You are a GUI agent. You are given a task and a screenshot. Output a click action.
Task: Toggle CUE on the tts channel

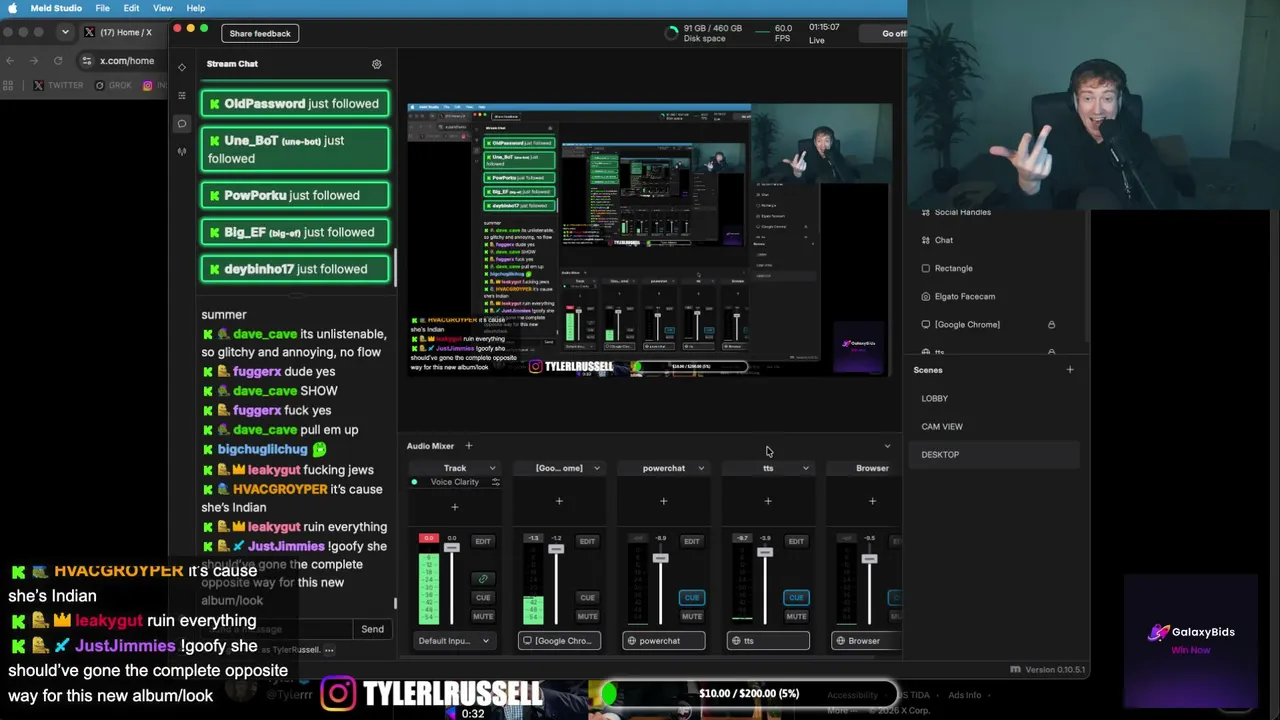click(796, 598)
